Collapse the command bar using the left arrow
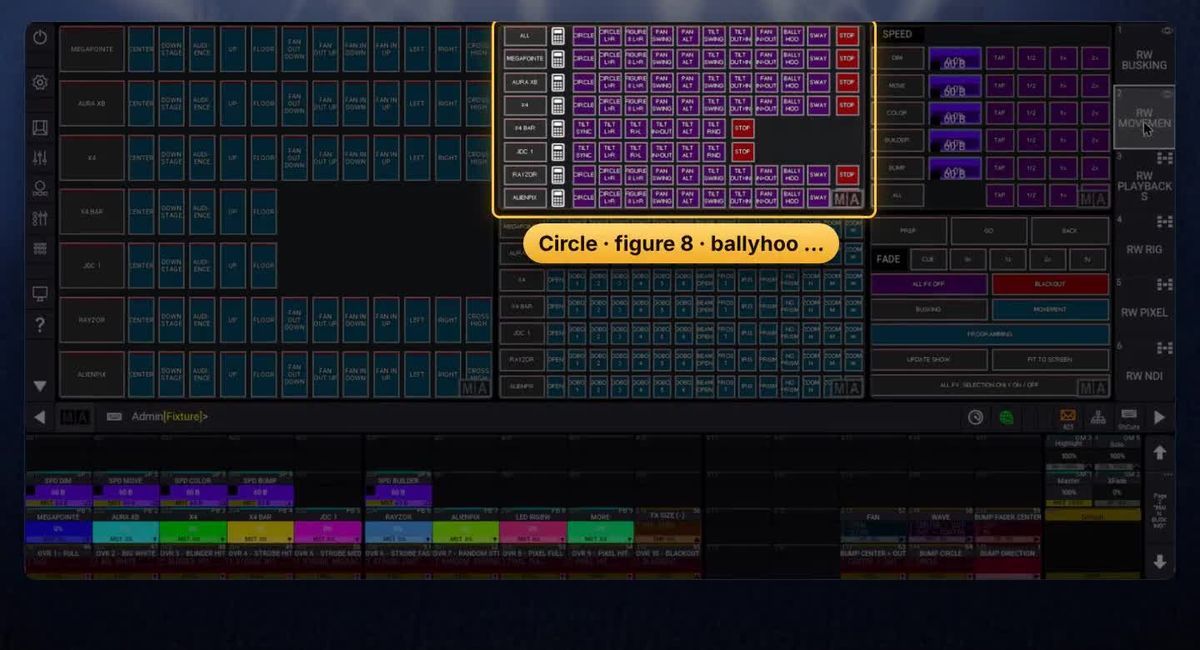 (x=40, y=417)
